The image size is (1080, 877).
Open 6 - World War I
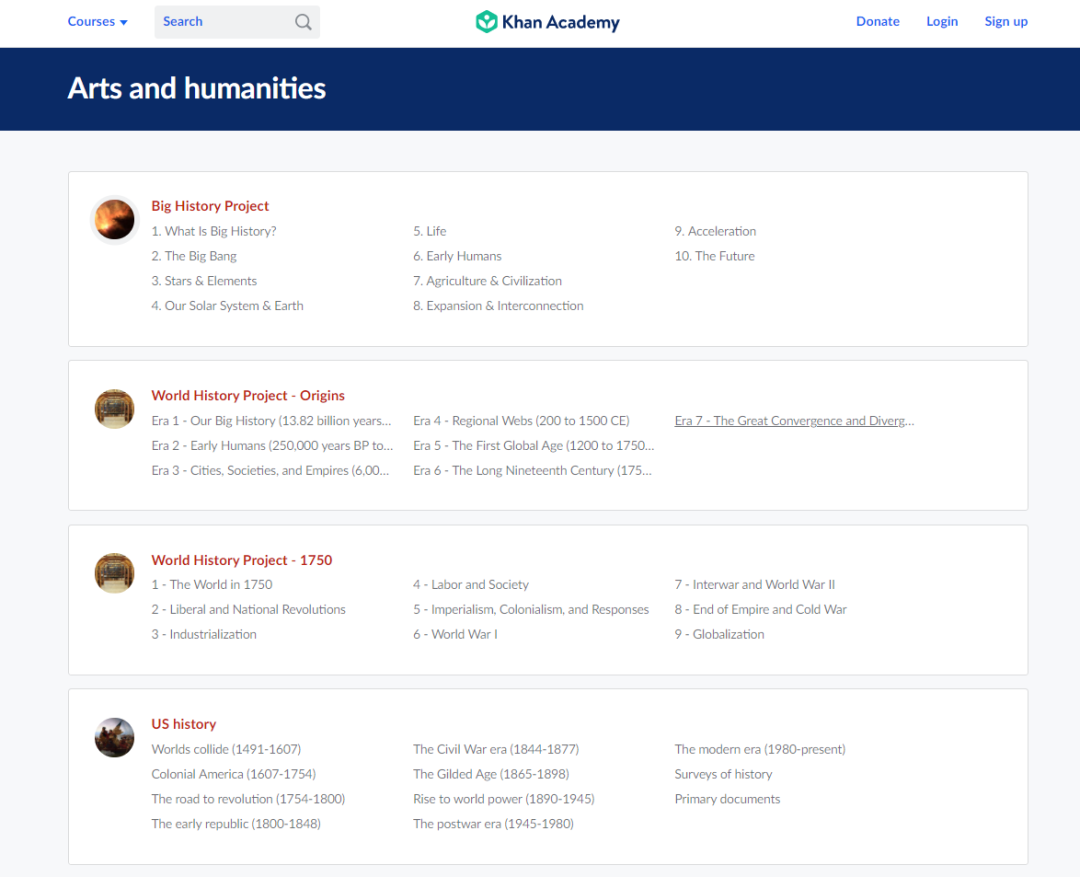click(x=455, y=634)
